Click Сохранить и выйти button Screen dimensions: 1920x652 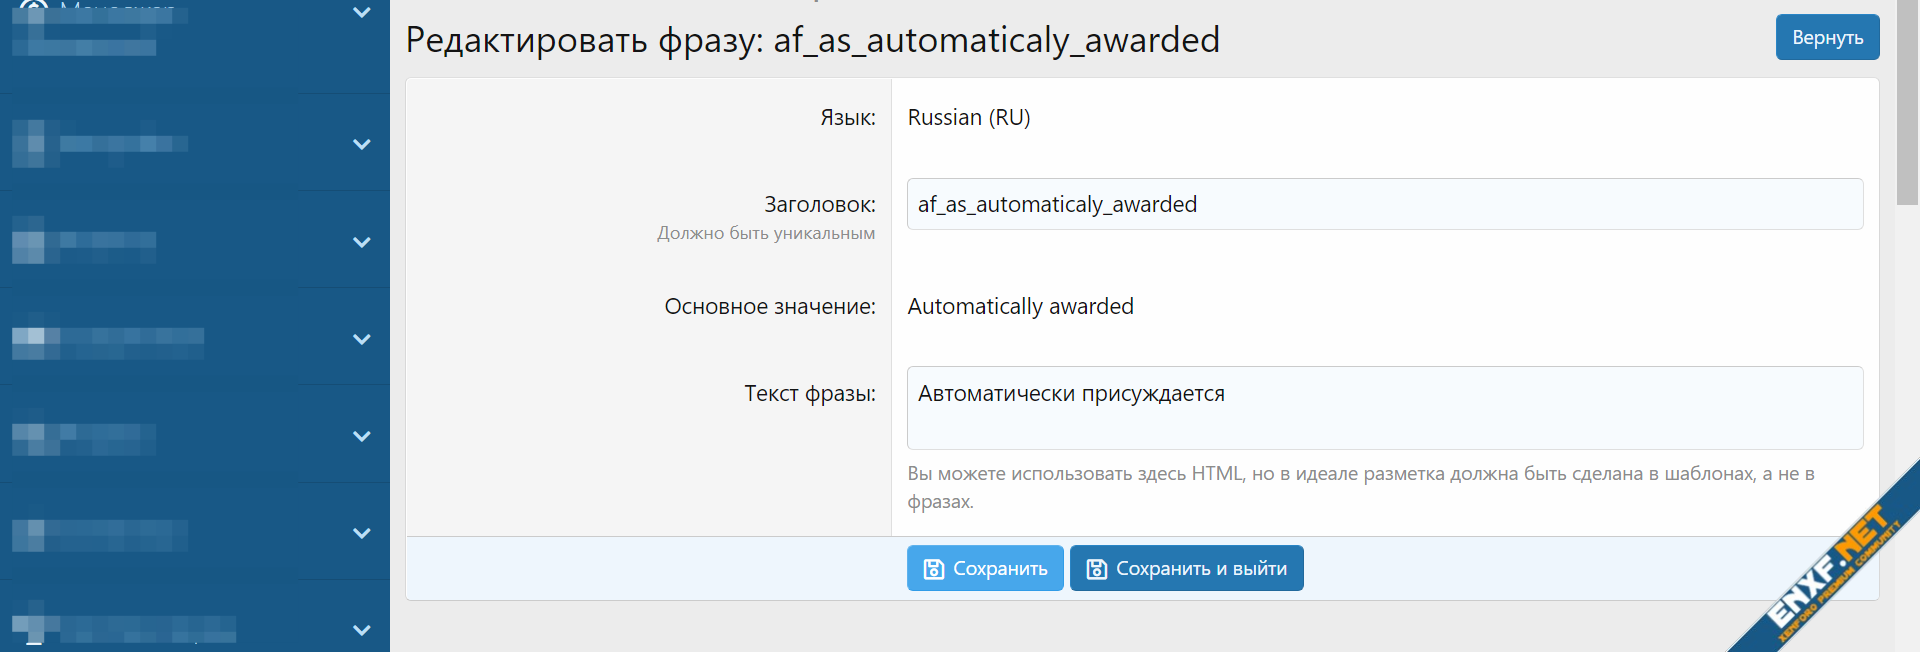pyautogui.click(x=1186, y=568)
